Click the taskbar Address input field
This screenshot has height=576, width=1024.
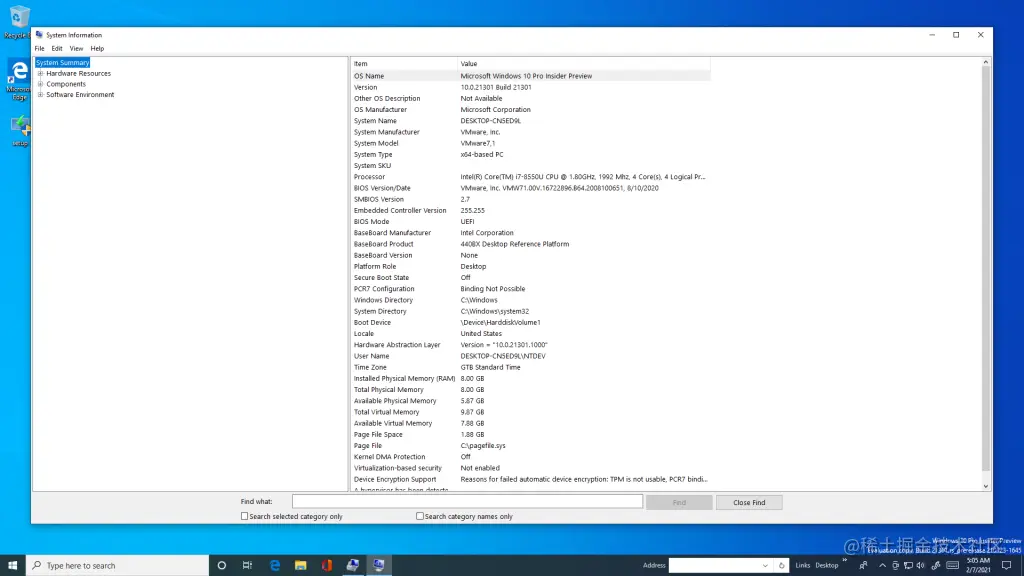(714, 566)
